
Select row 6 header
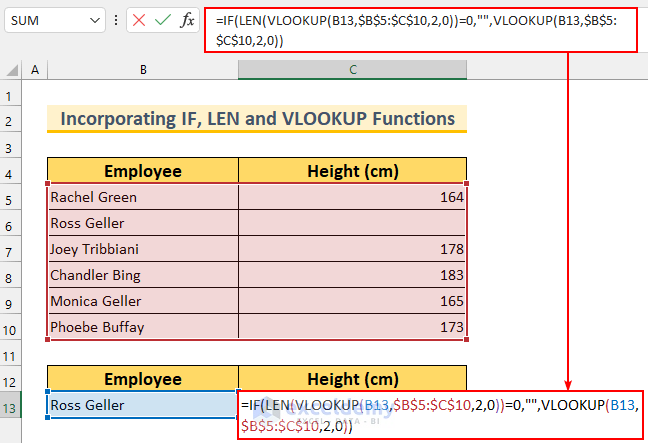click(10, 223)
